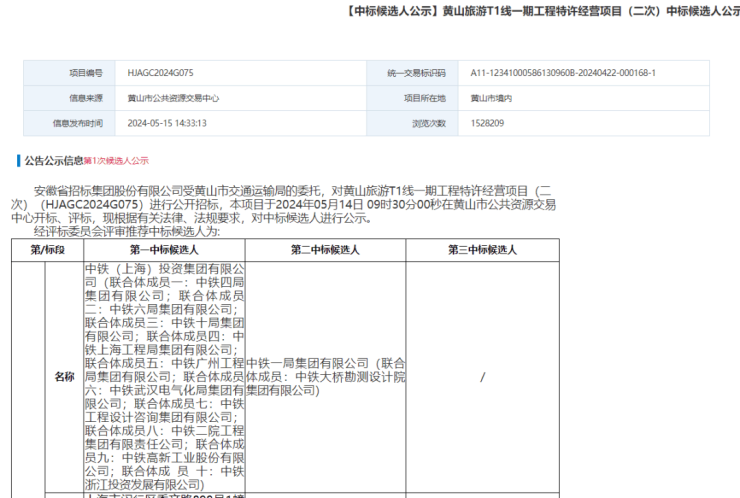740x498 pixels.
Task: Select project number HJAGC2024G075 value
Action: [159, 73]
